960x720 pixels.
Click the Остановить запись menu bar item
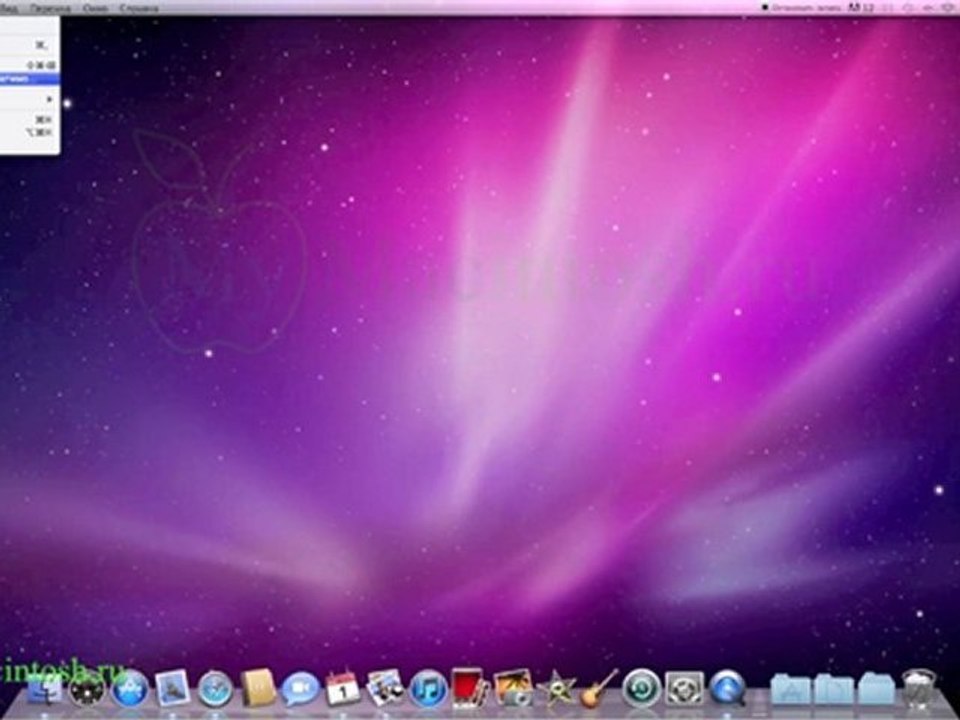pyautogui.click(x=800, y=7)
